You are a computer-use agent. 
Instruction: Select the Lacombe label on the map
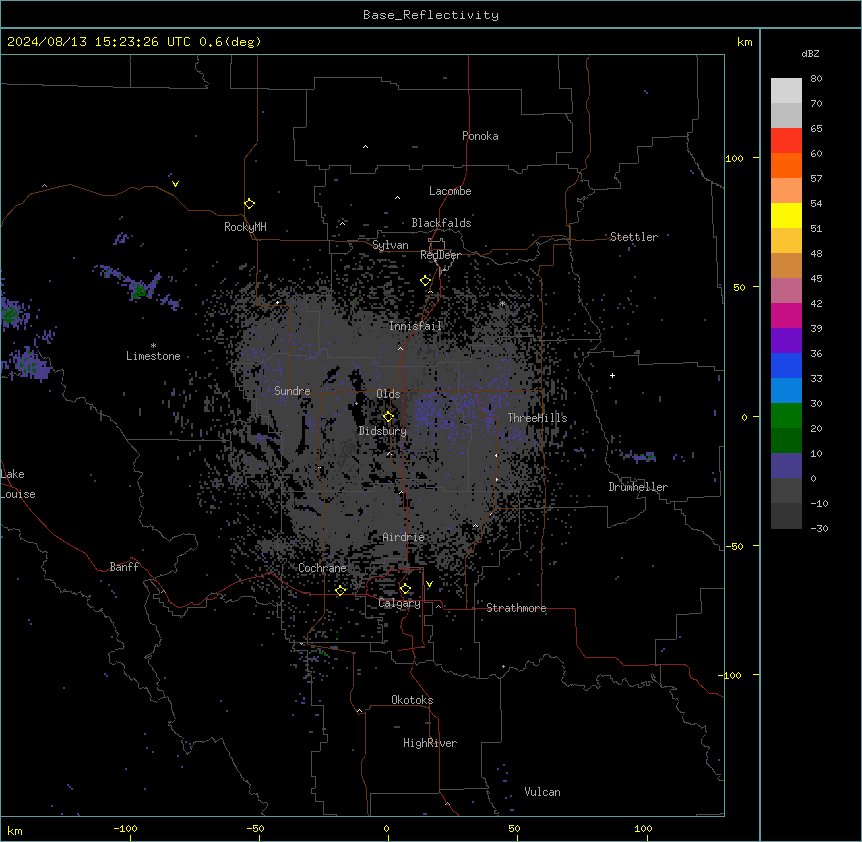(450, 191)
